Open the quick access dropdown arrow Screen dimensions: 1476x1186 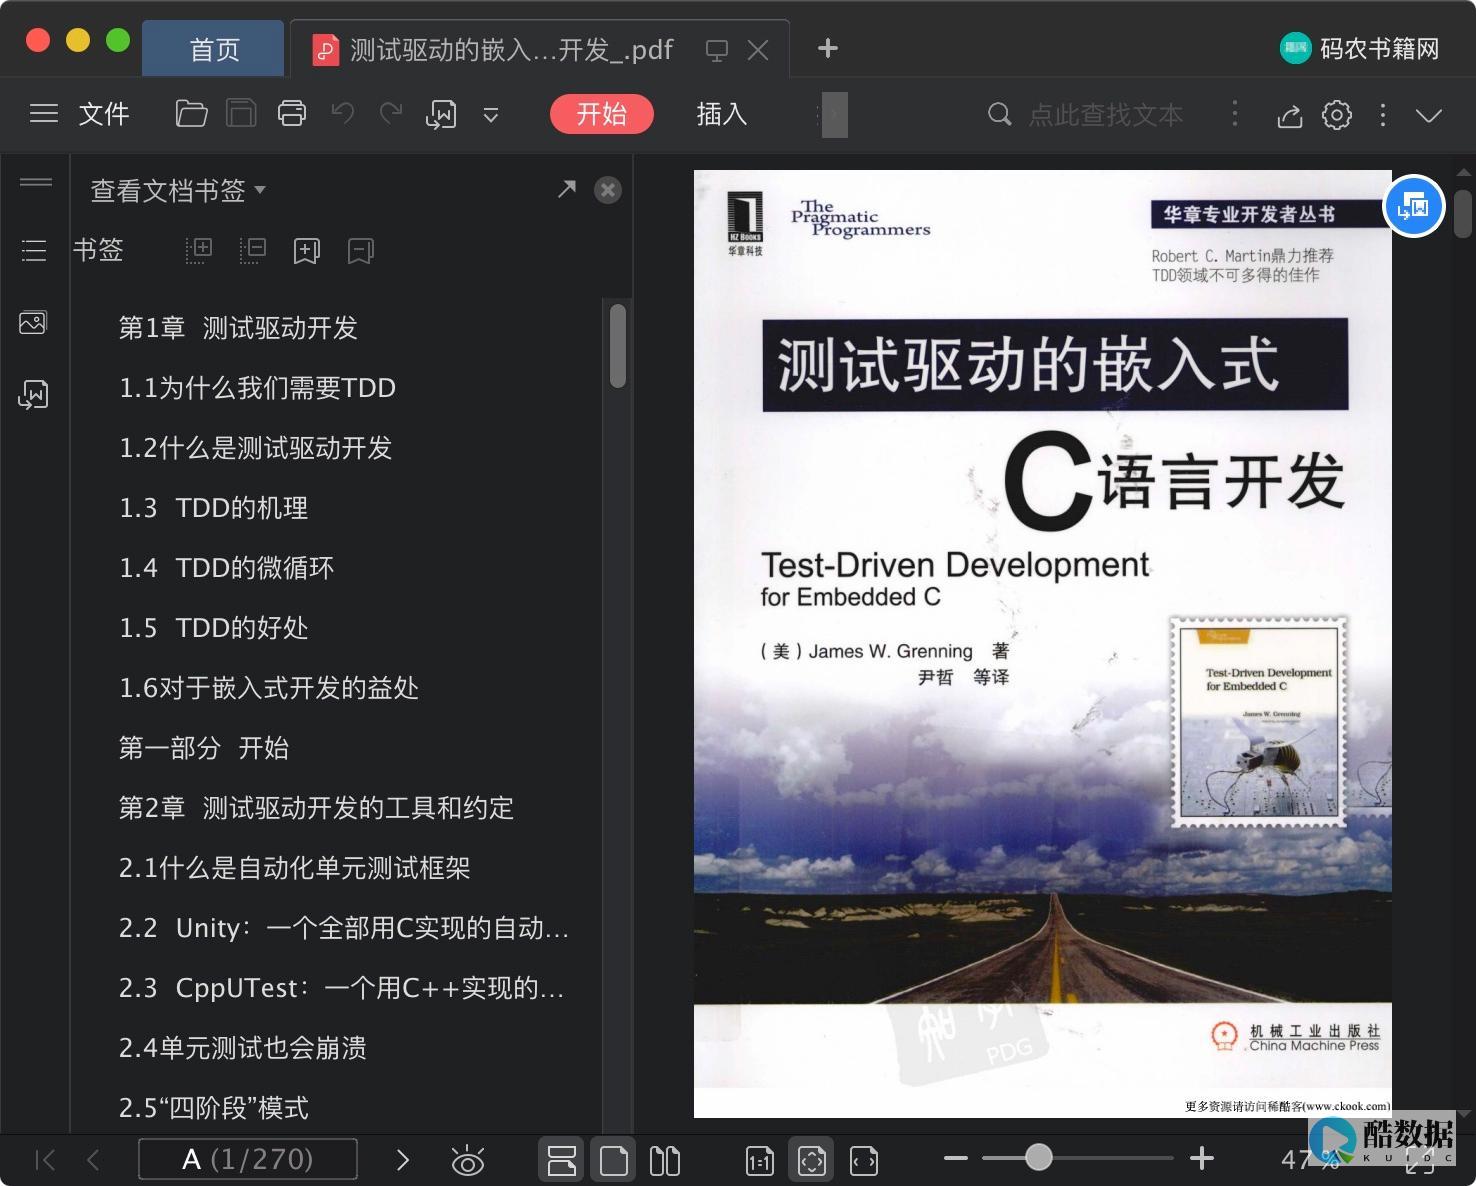[491, 115]
